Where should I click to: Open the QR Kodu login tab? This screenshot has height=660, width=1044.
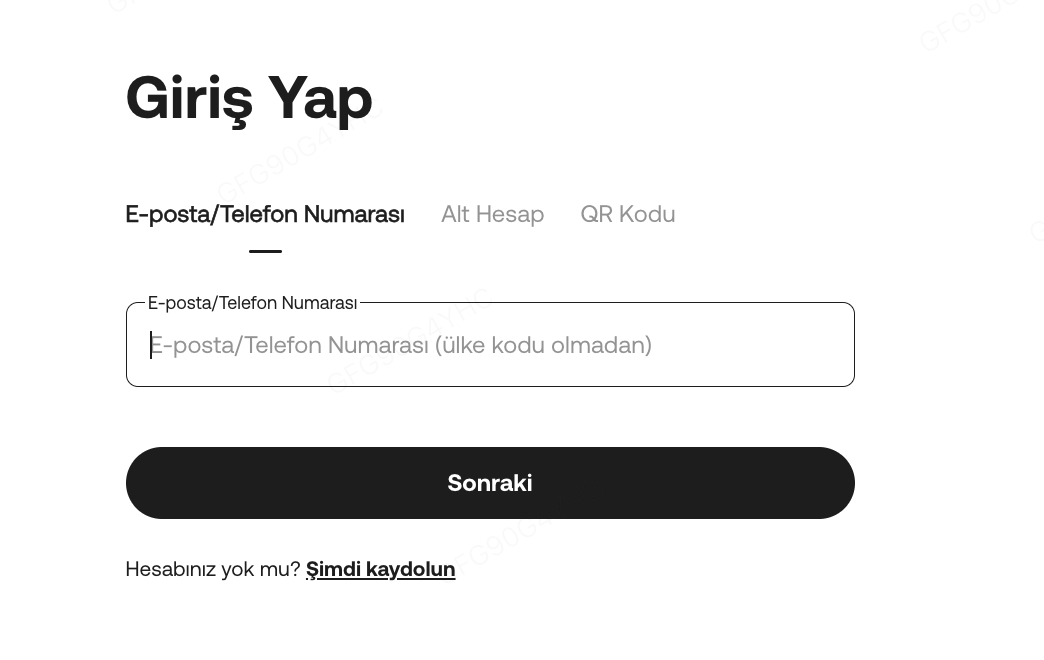pos(627,214)
